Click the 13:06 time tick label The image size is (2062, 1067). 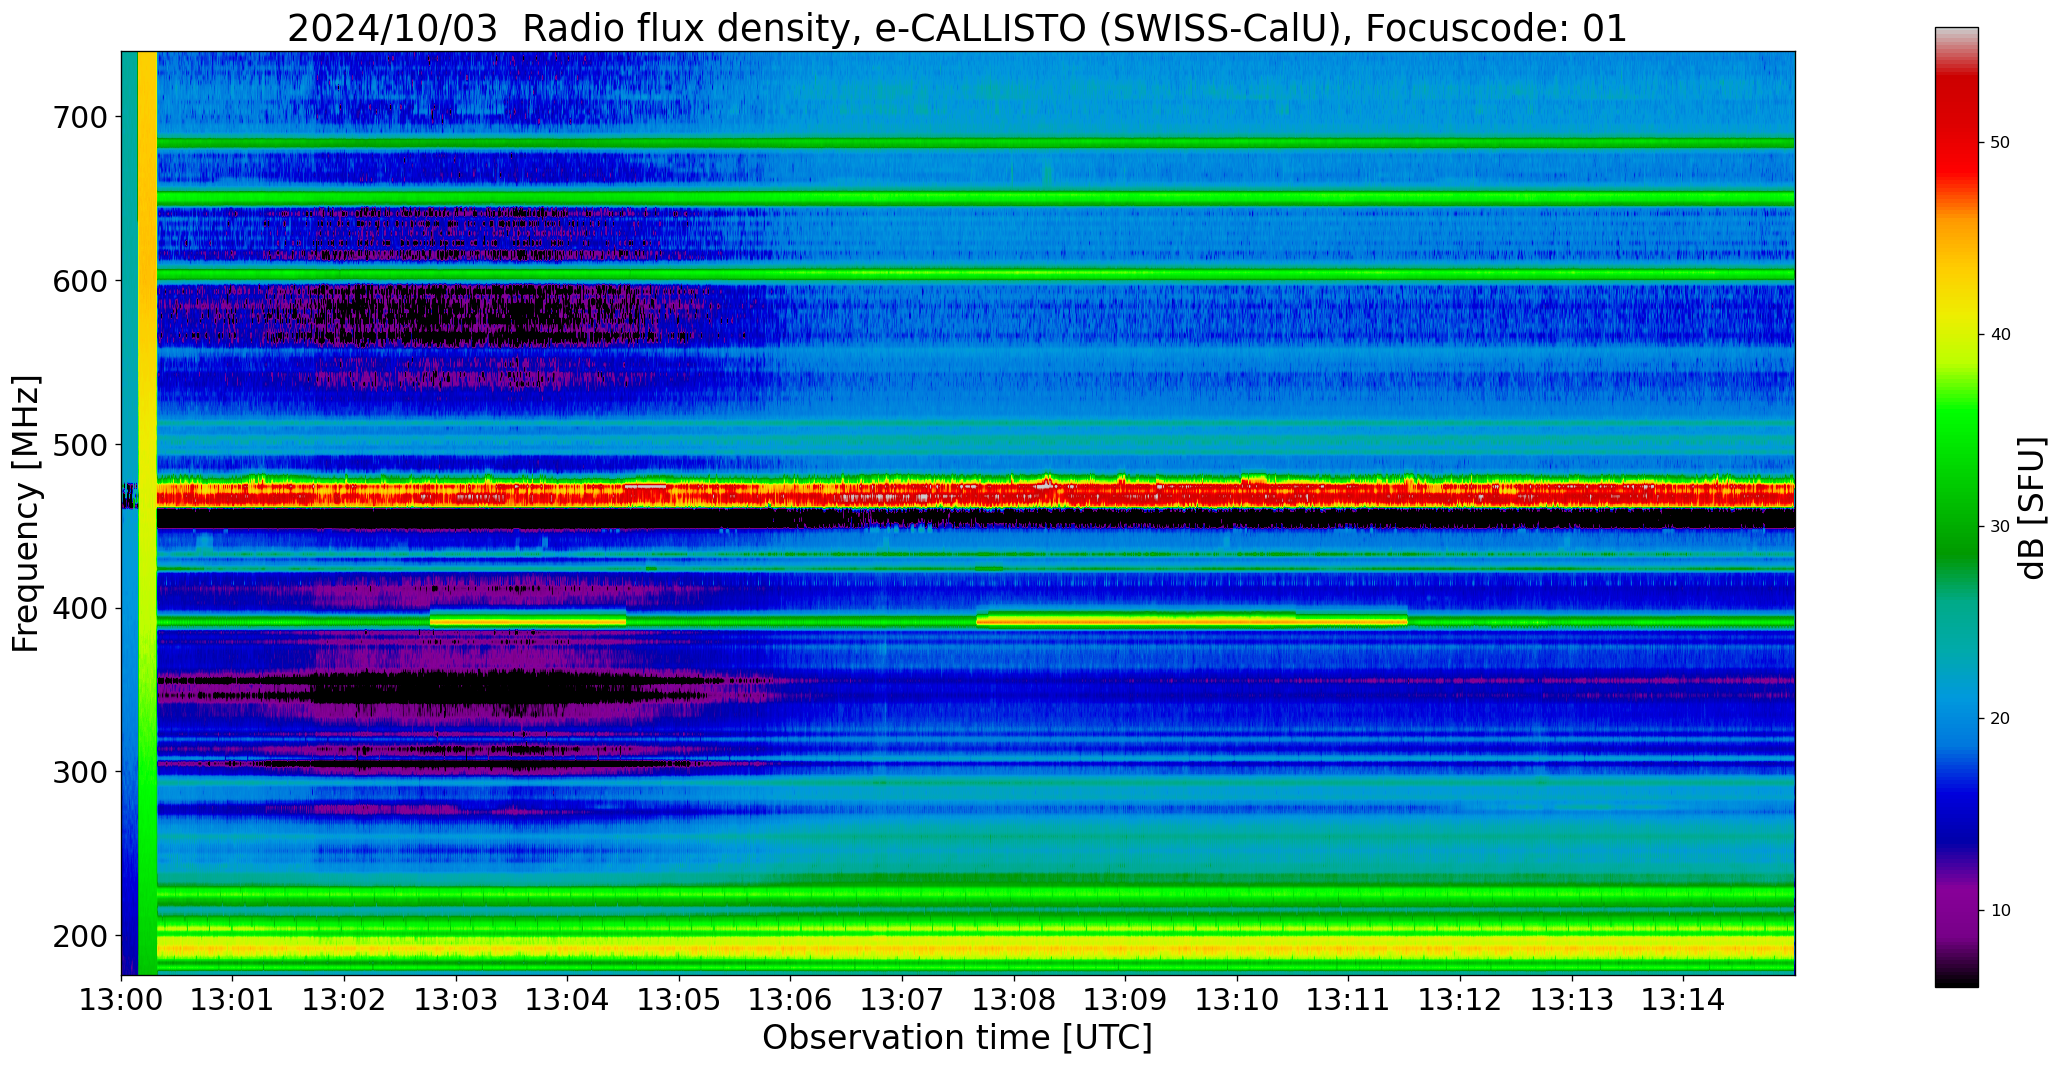tap(791, 999)
